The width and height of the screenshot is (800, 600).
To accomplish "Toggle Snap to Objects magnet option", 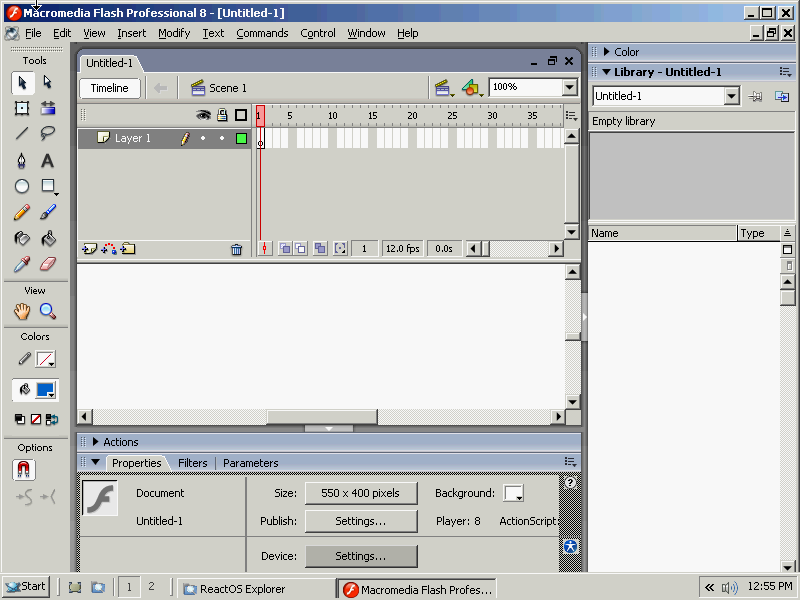I will 23,470.
